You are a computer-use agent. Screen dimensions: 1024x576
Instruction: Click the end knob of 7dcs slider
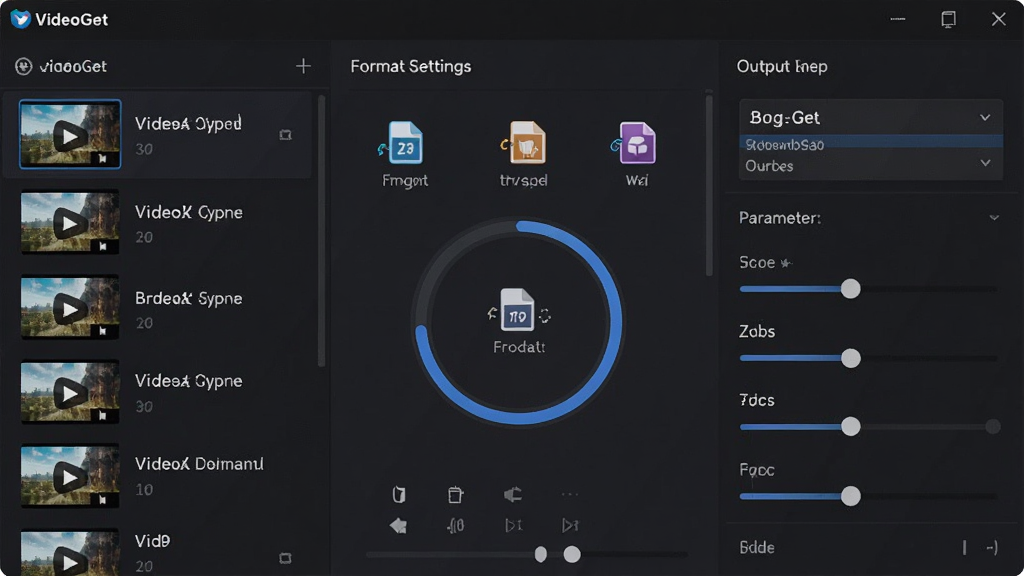coord(993,427)
